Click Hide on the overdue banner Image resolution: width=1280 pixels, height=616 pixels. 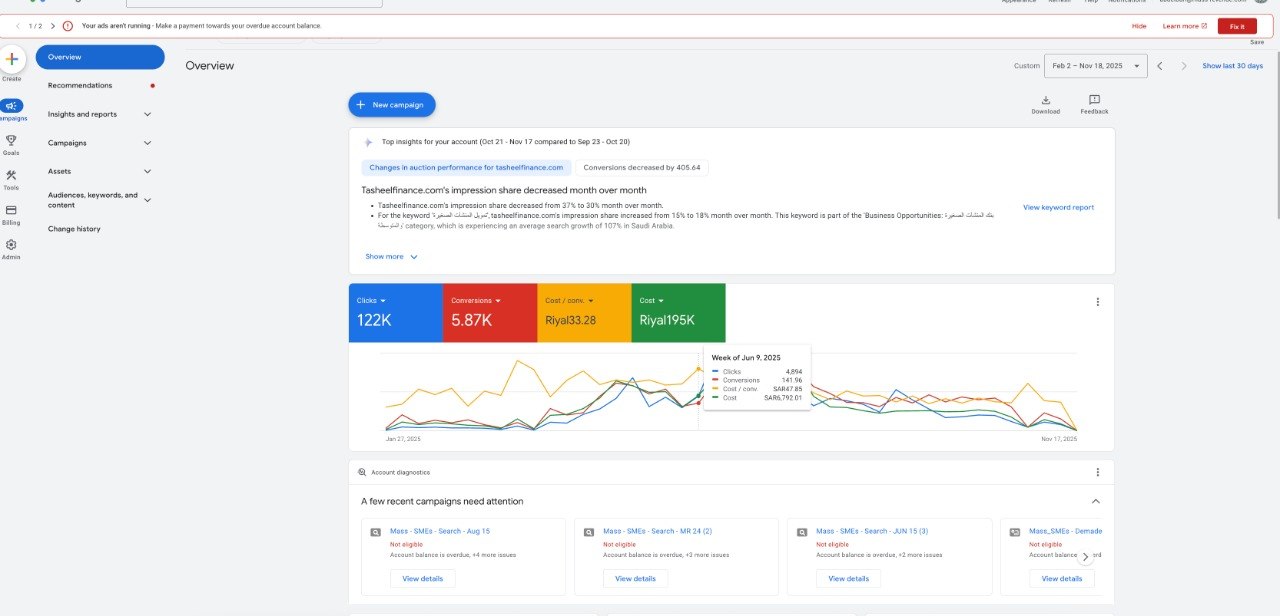tap(1139, 26)
